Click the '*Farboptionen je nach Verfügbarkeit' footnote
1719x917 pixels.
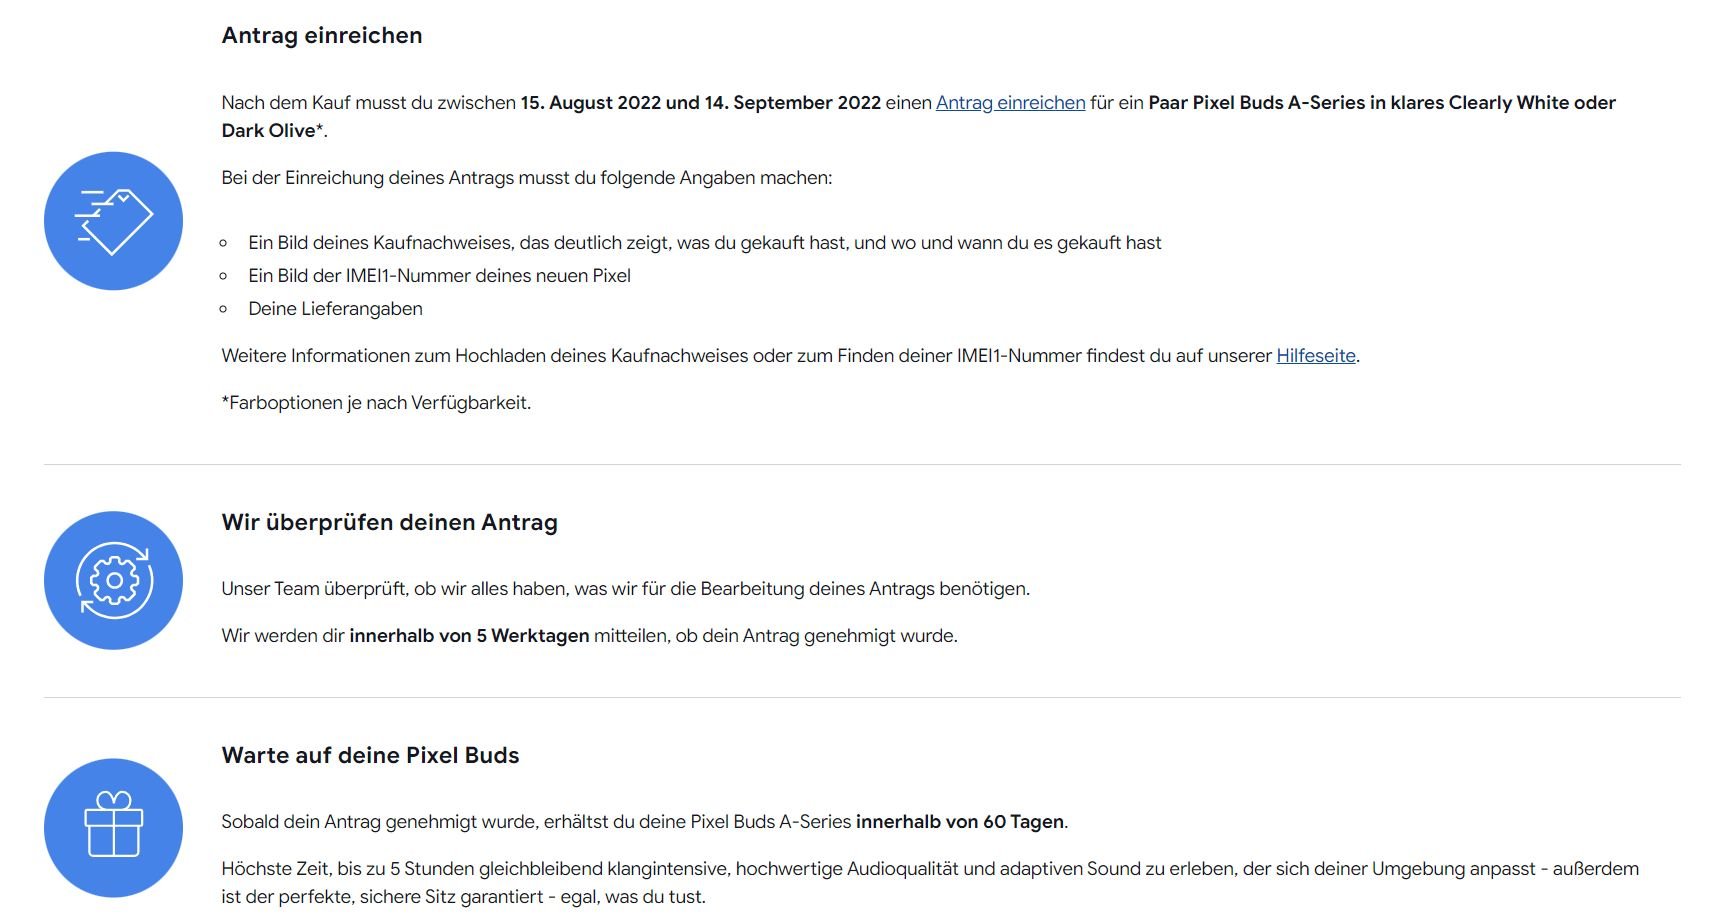click(x=376, y=403)
